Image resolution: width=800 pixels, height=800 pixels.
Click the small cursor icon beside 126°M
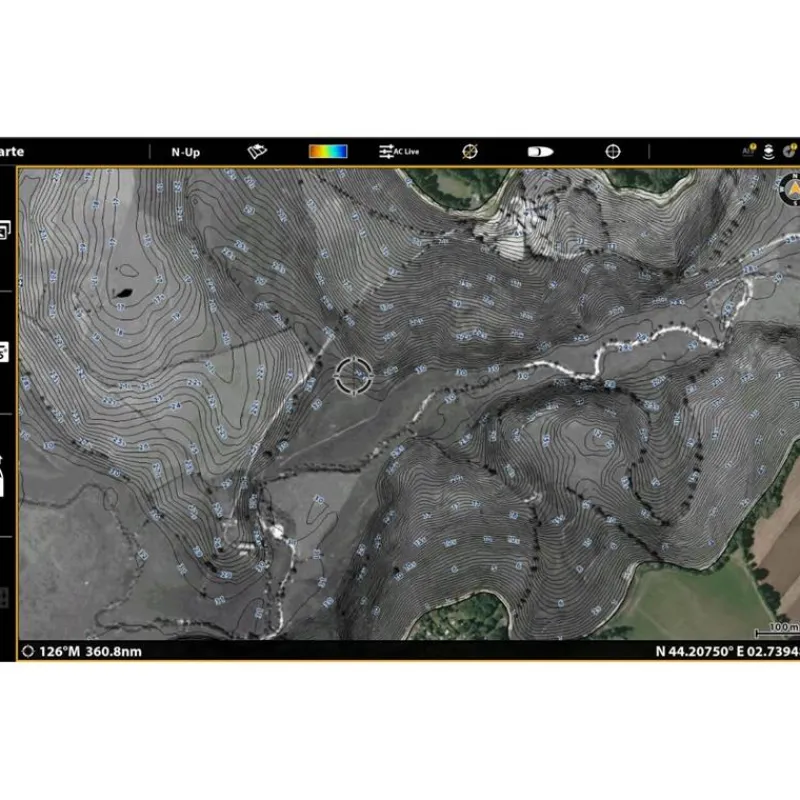coord(28,652)
